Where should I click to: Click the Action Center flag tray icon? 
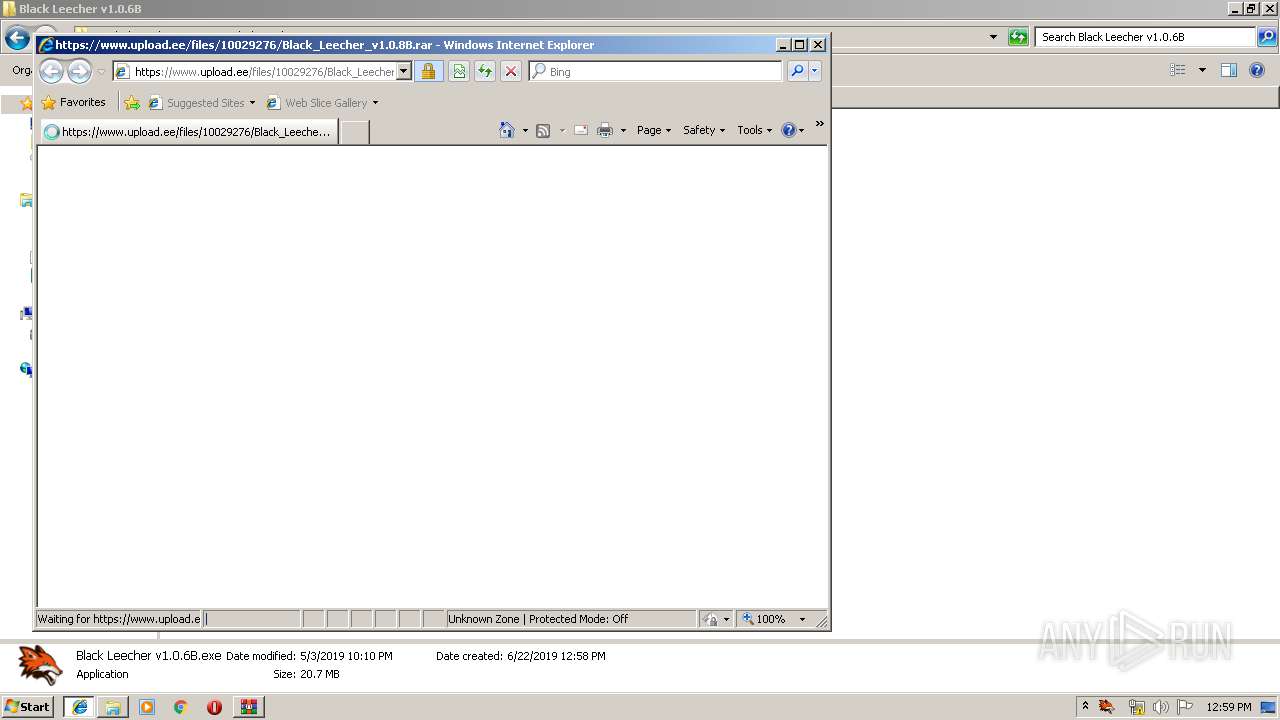tap(1185, 707)
